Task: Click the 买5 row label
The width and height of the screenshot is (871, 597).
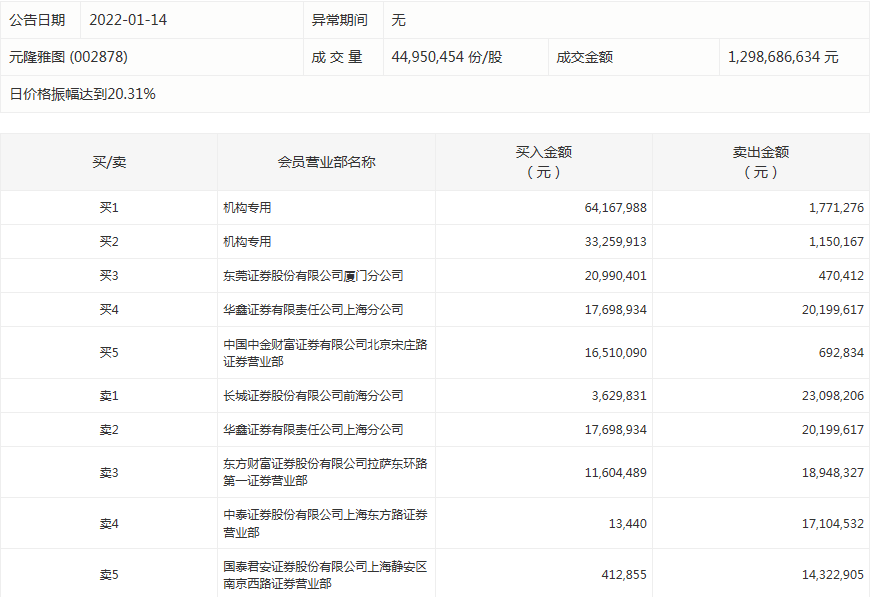Action: point(109,353)
